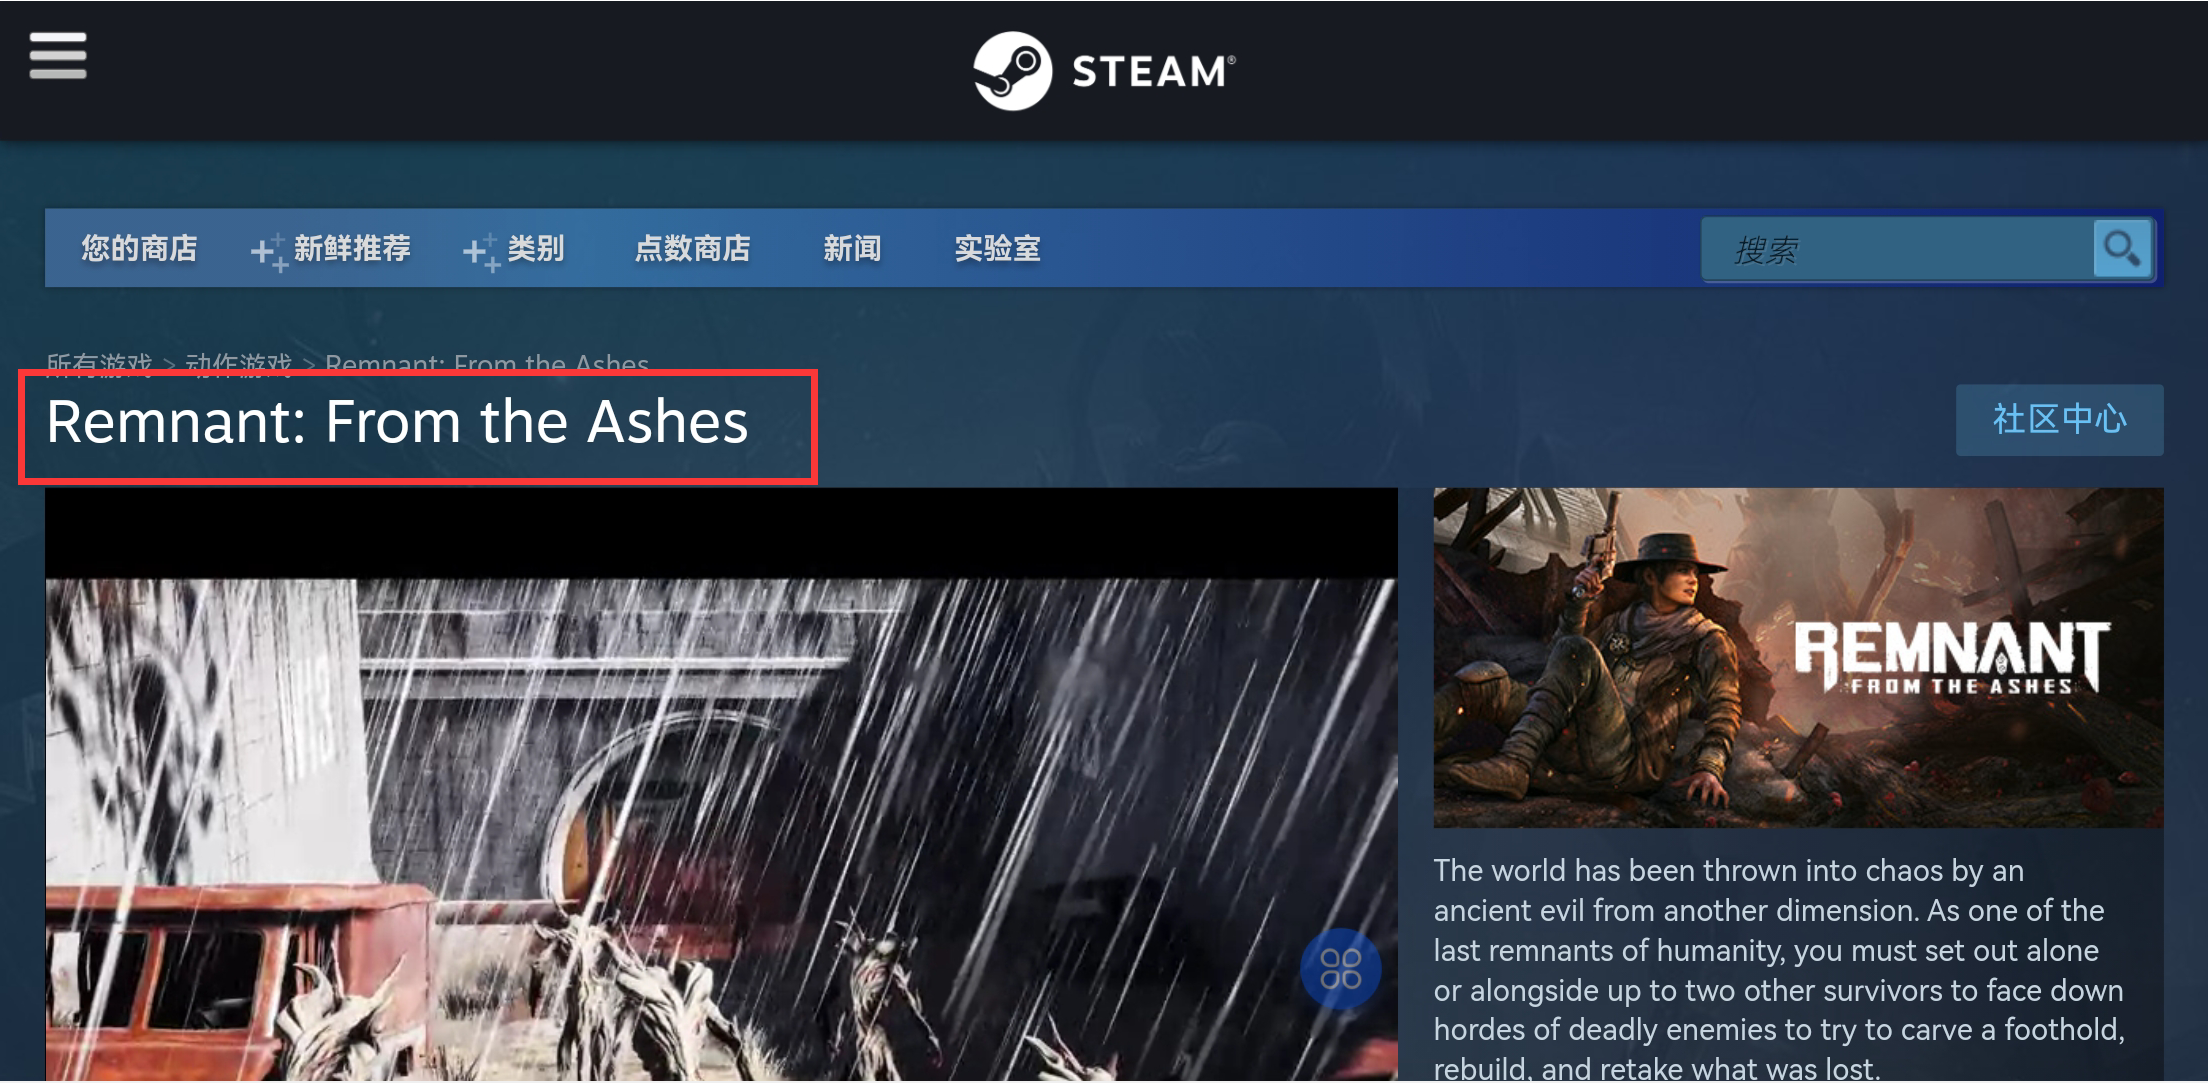Click the Remnant header capsule image

click(x=1798, y=657)
